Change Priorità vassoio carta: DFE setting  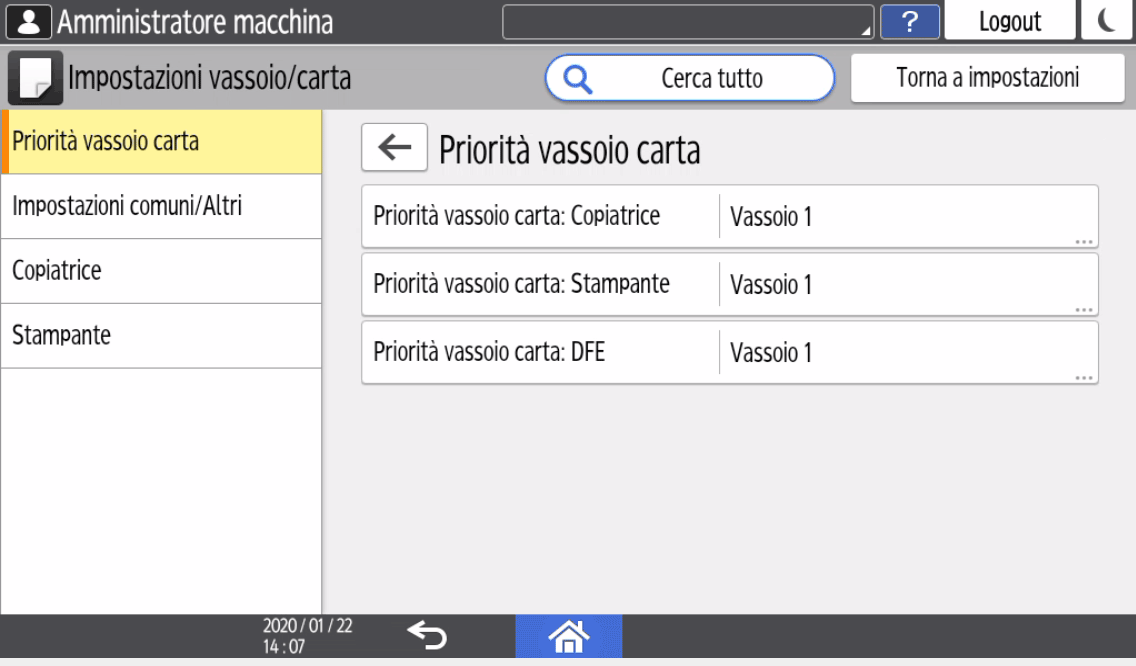[x=730, y=352]
